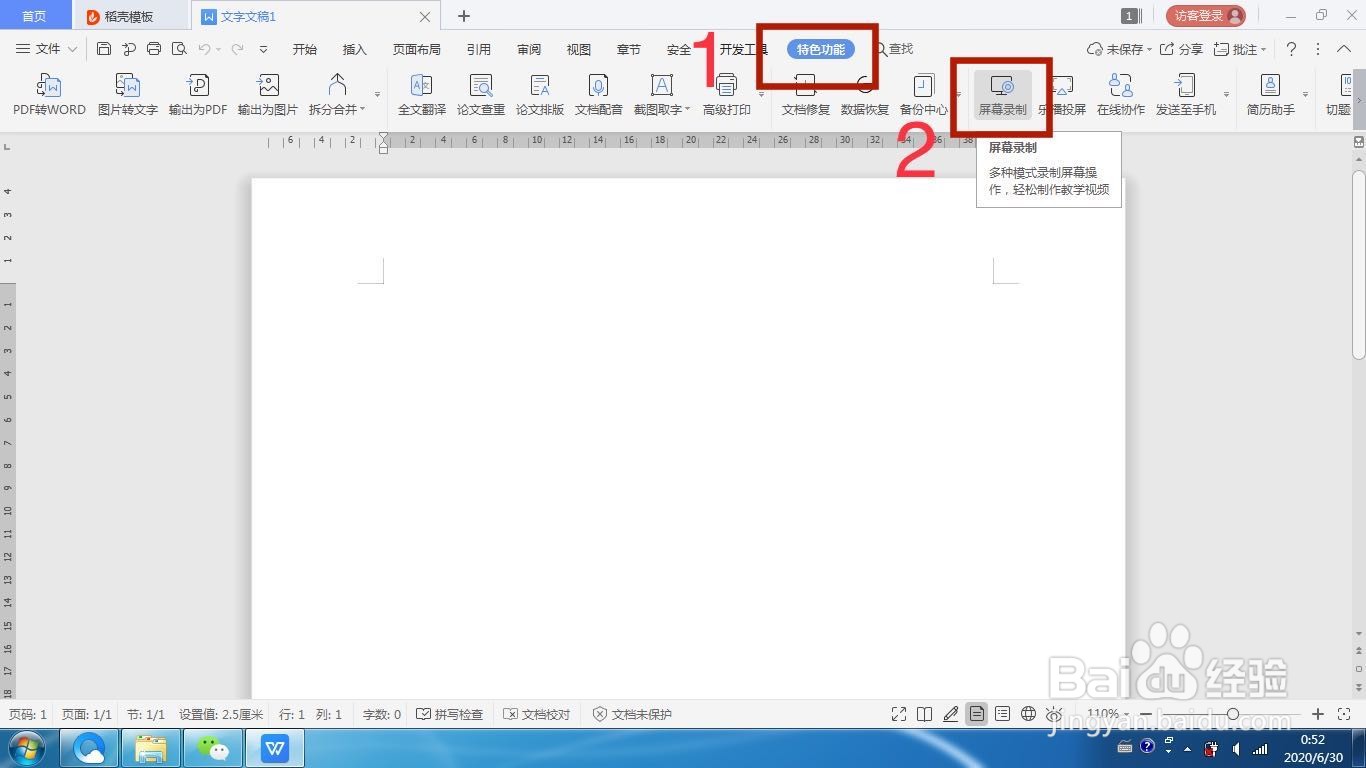The image size is (1366, 768).
Task: Click 文档未保护 in status bar
Action: [x=633, y=714]
